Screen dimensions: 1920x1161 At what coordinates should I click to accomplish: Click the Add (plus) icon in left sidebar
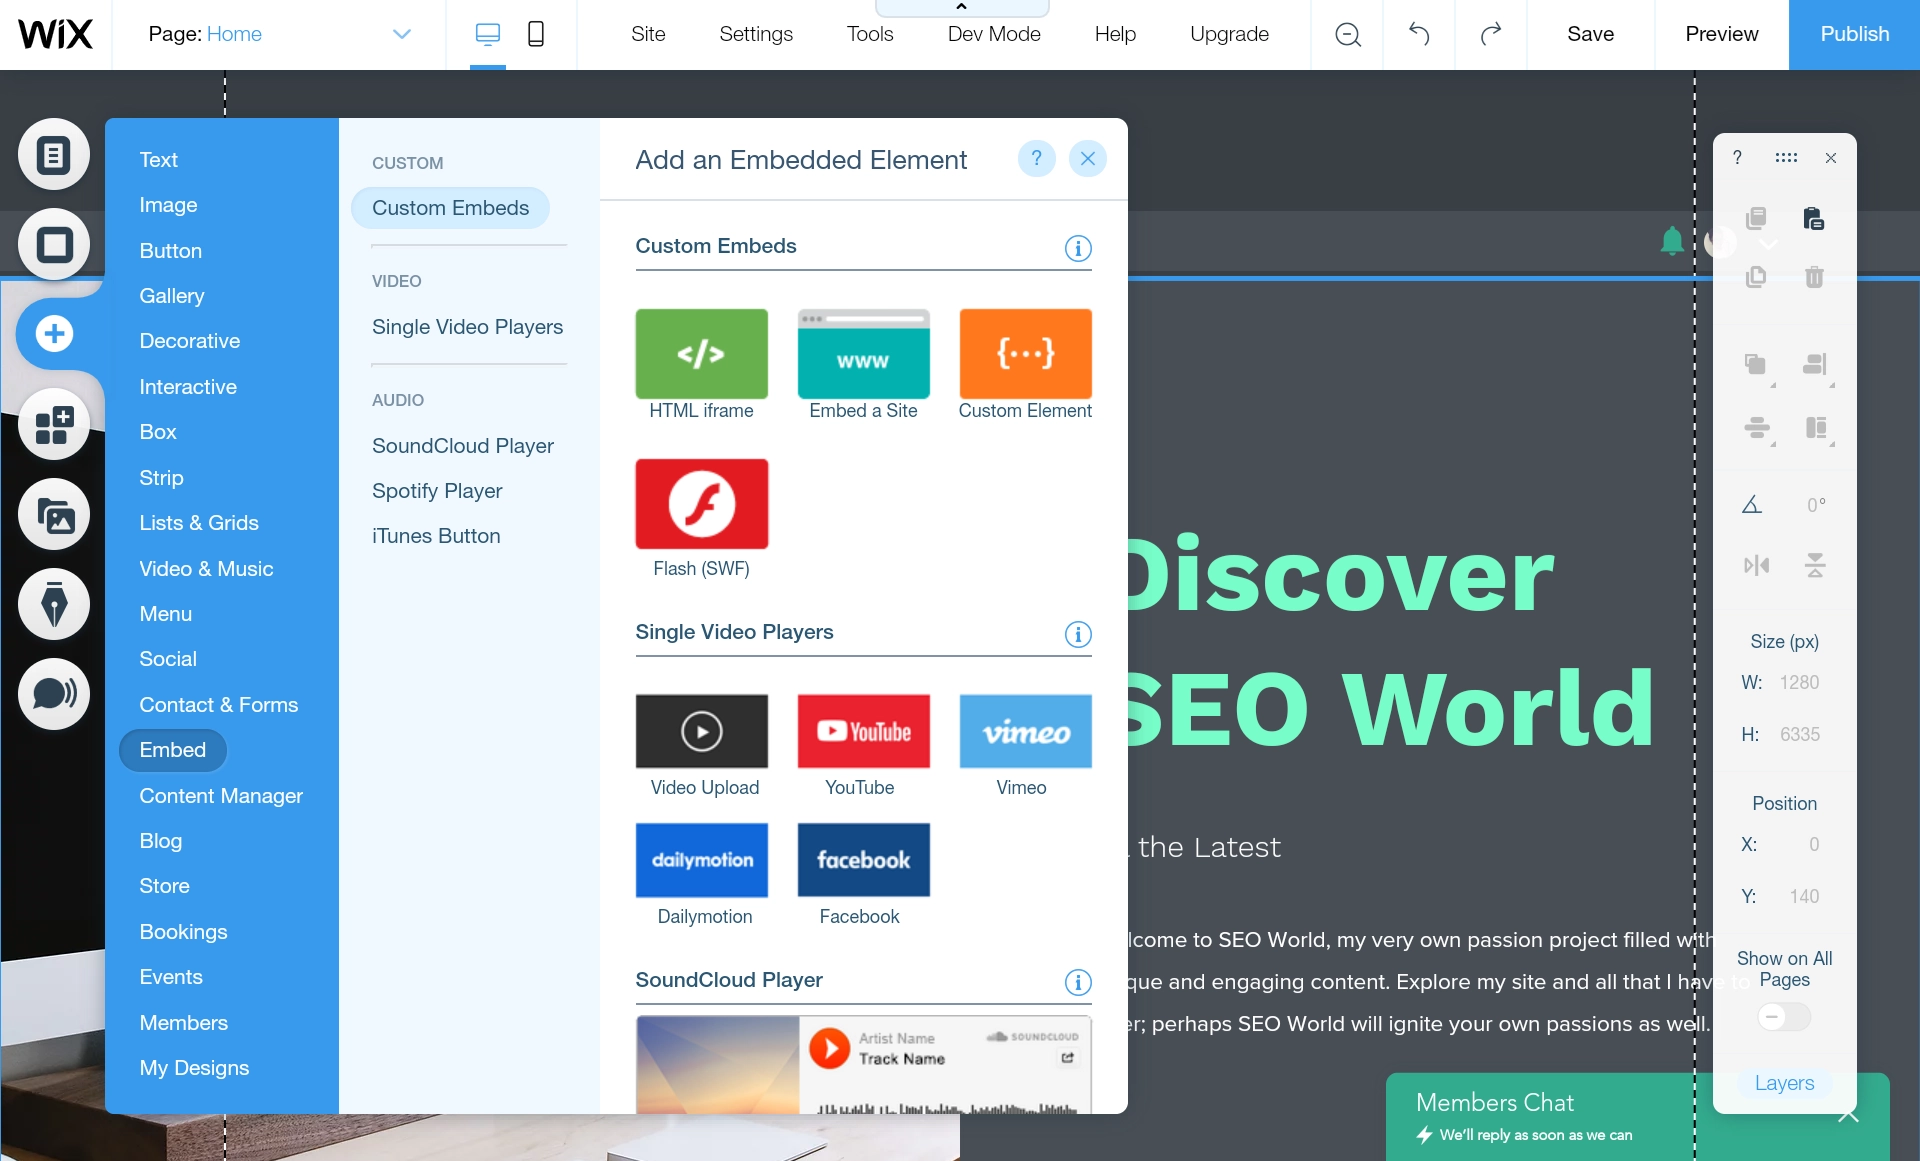(x=54, y=333)
